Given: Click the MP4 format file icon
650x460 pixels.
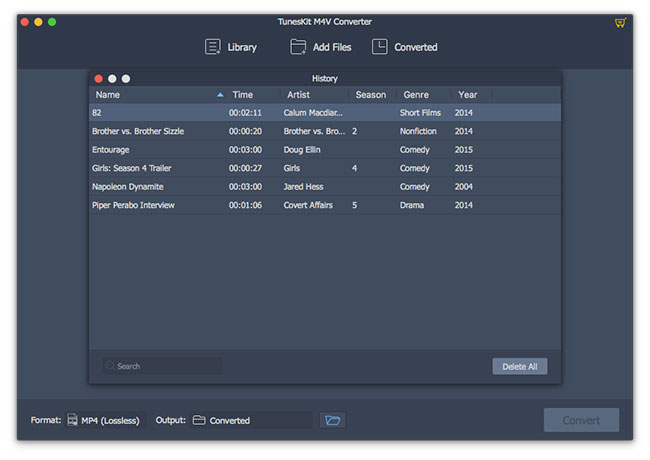Looking at the screenshot, I should point(72,420).
